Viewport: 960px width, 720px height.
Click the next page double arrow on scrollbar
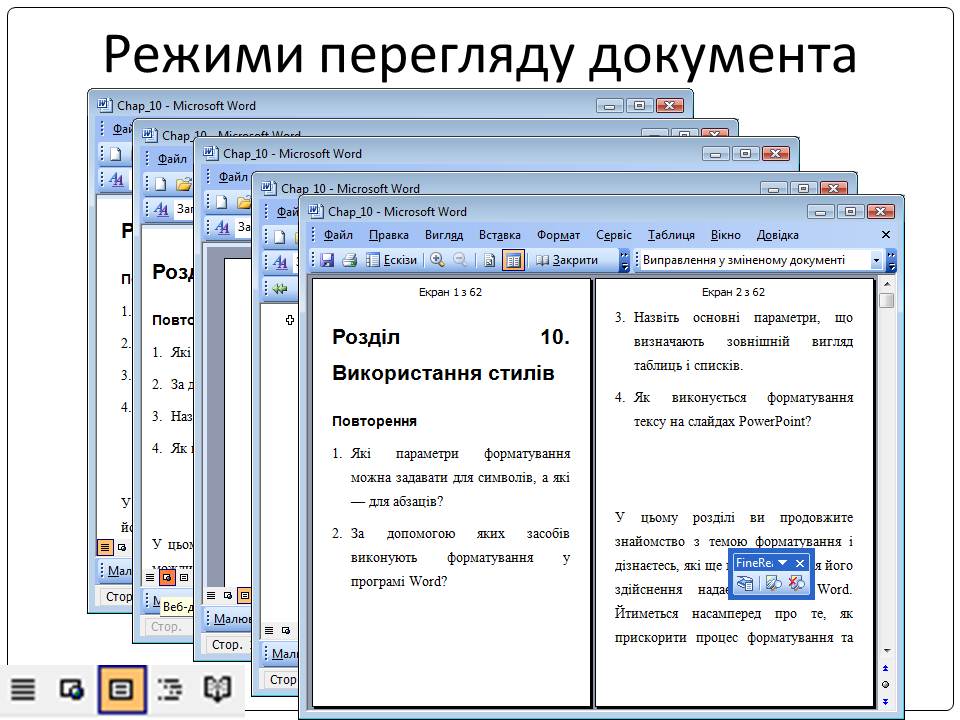[886, 701]
